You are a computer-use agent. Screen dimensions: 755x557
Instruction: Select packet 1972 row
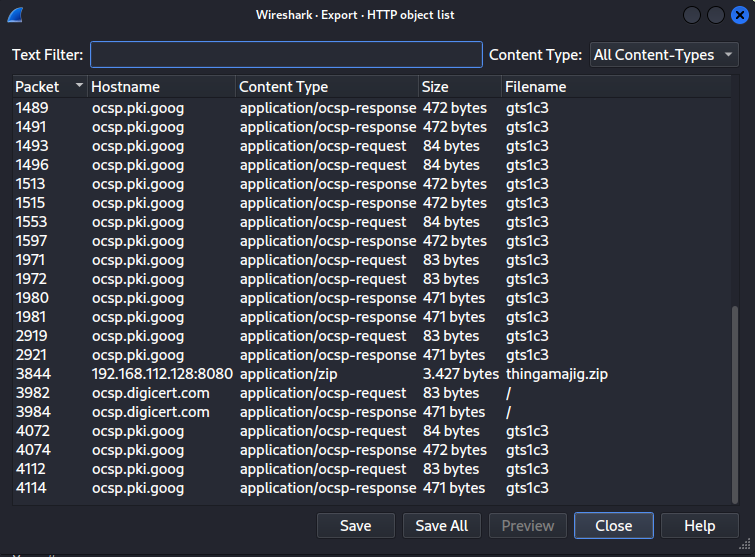pyautogui.click(x=372, y=279)
